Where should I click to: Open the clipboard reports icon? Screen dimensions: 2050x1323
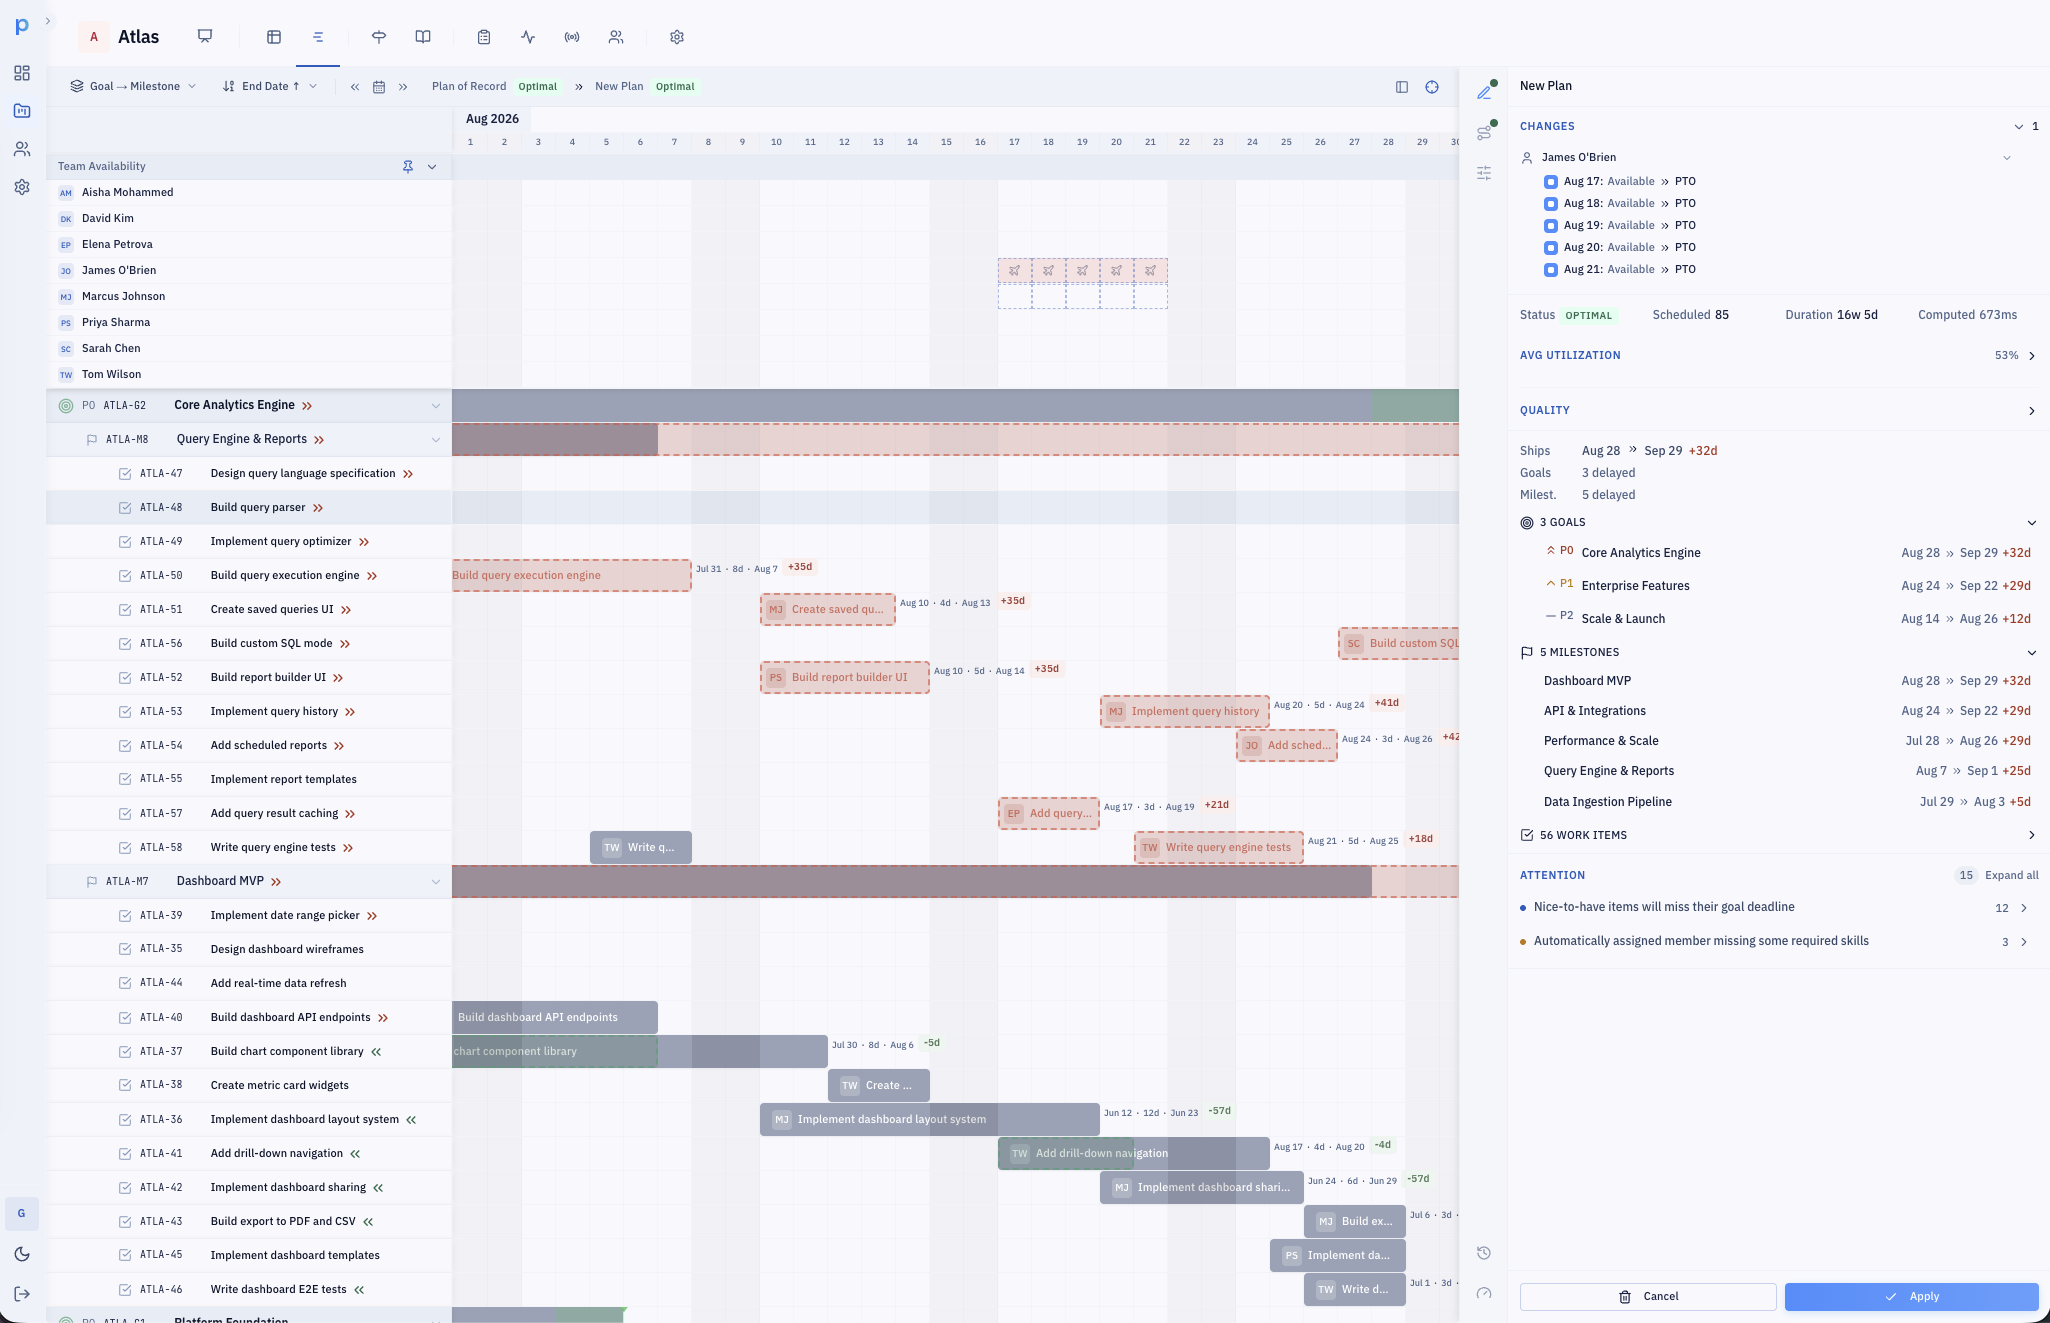tap(484, 37)
